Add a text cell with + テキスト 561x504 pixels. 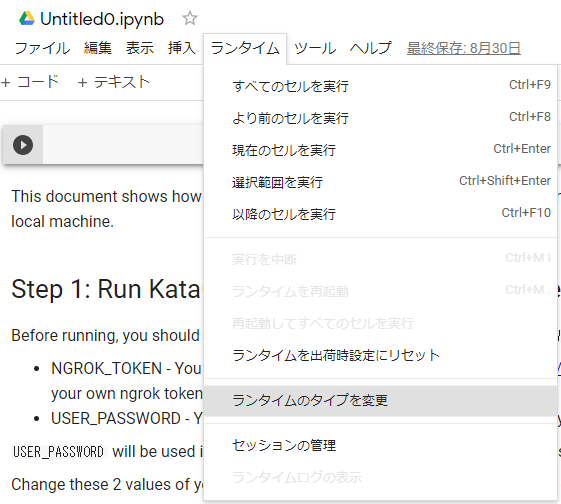point(114,82)
